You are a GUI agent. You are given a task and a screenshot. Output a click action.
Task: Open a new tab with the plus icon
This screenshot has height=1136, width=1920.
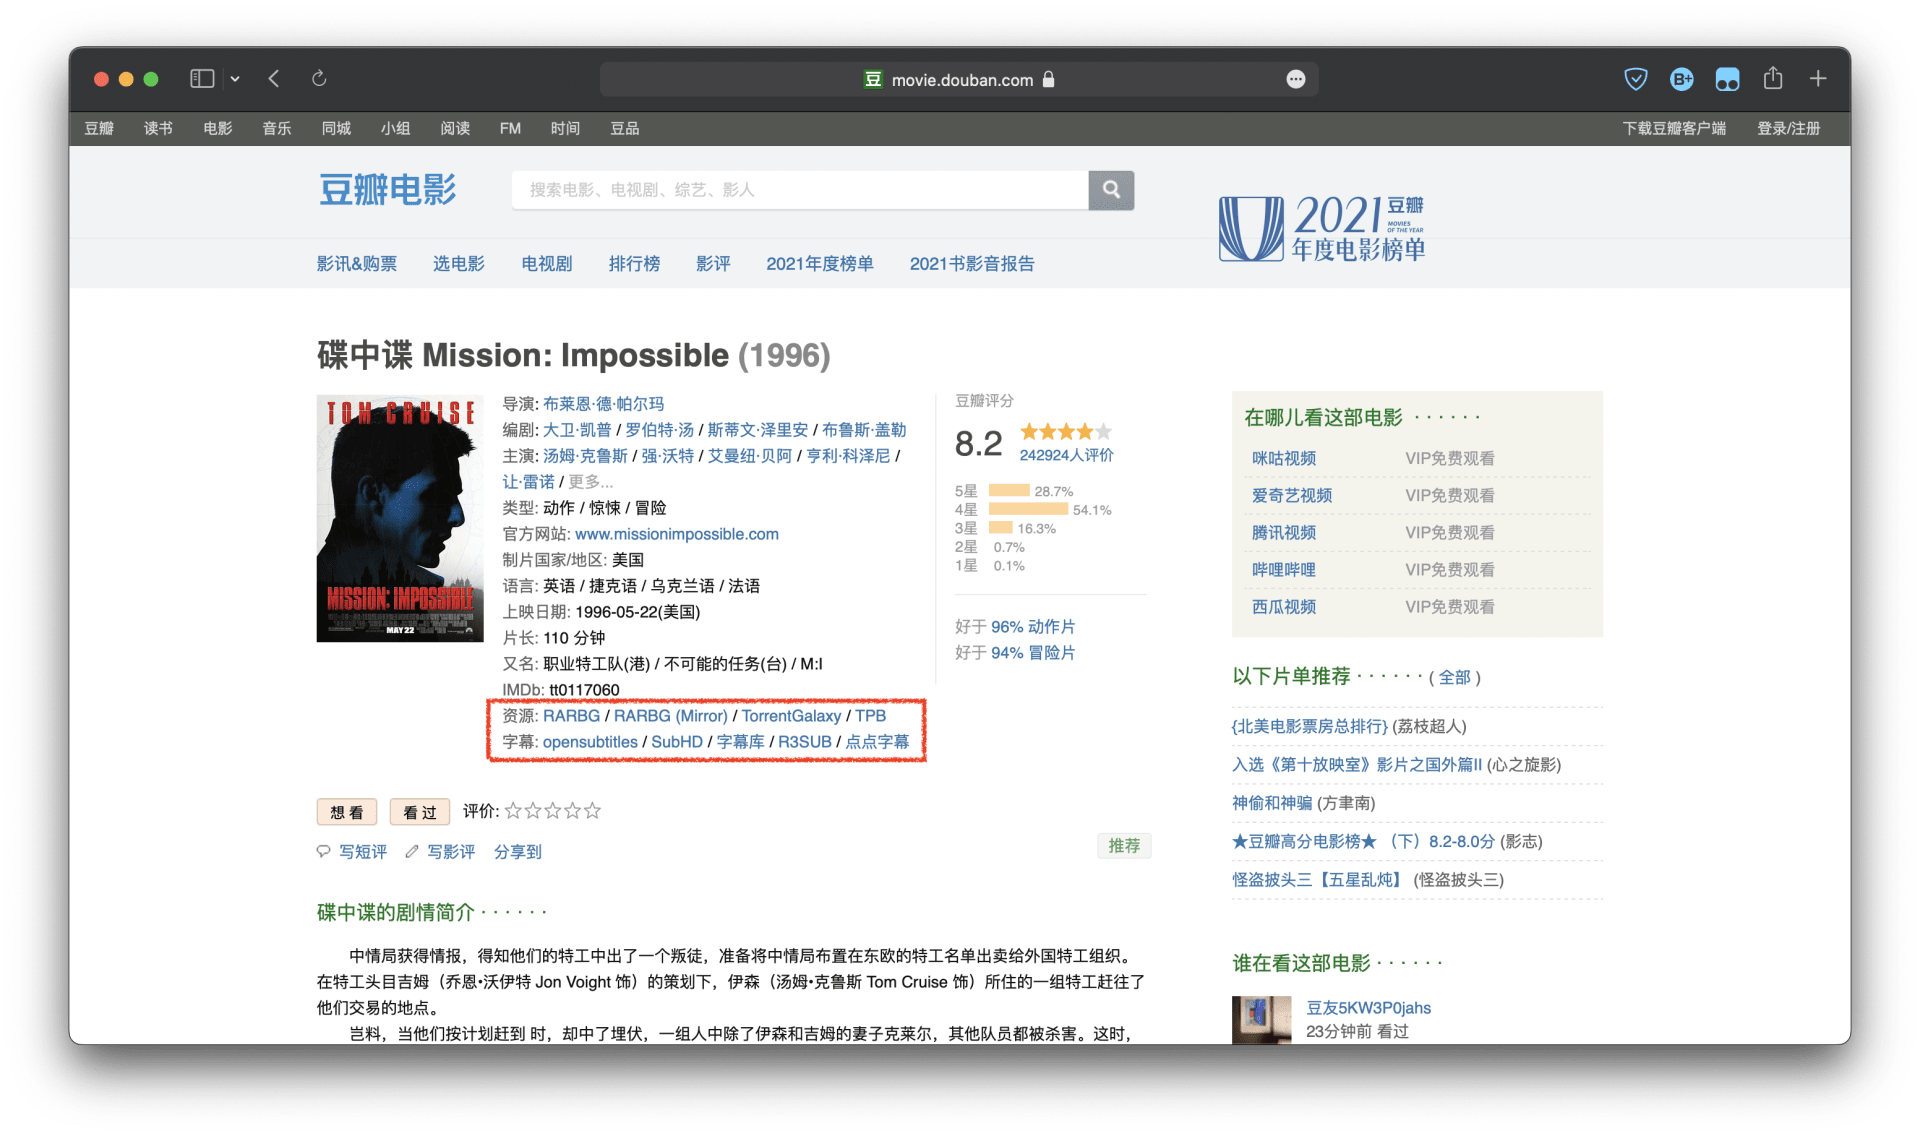point(1817,78)
